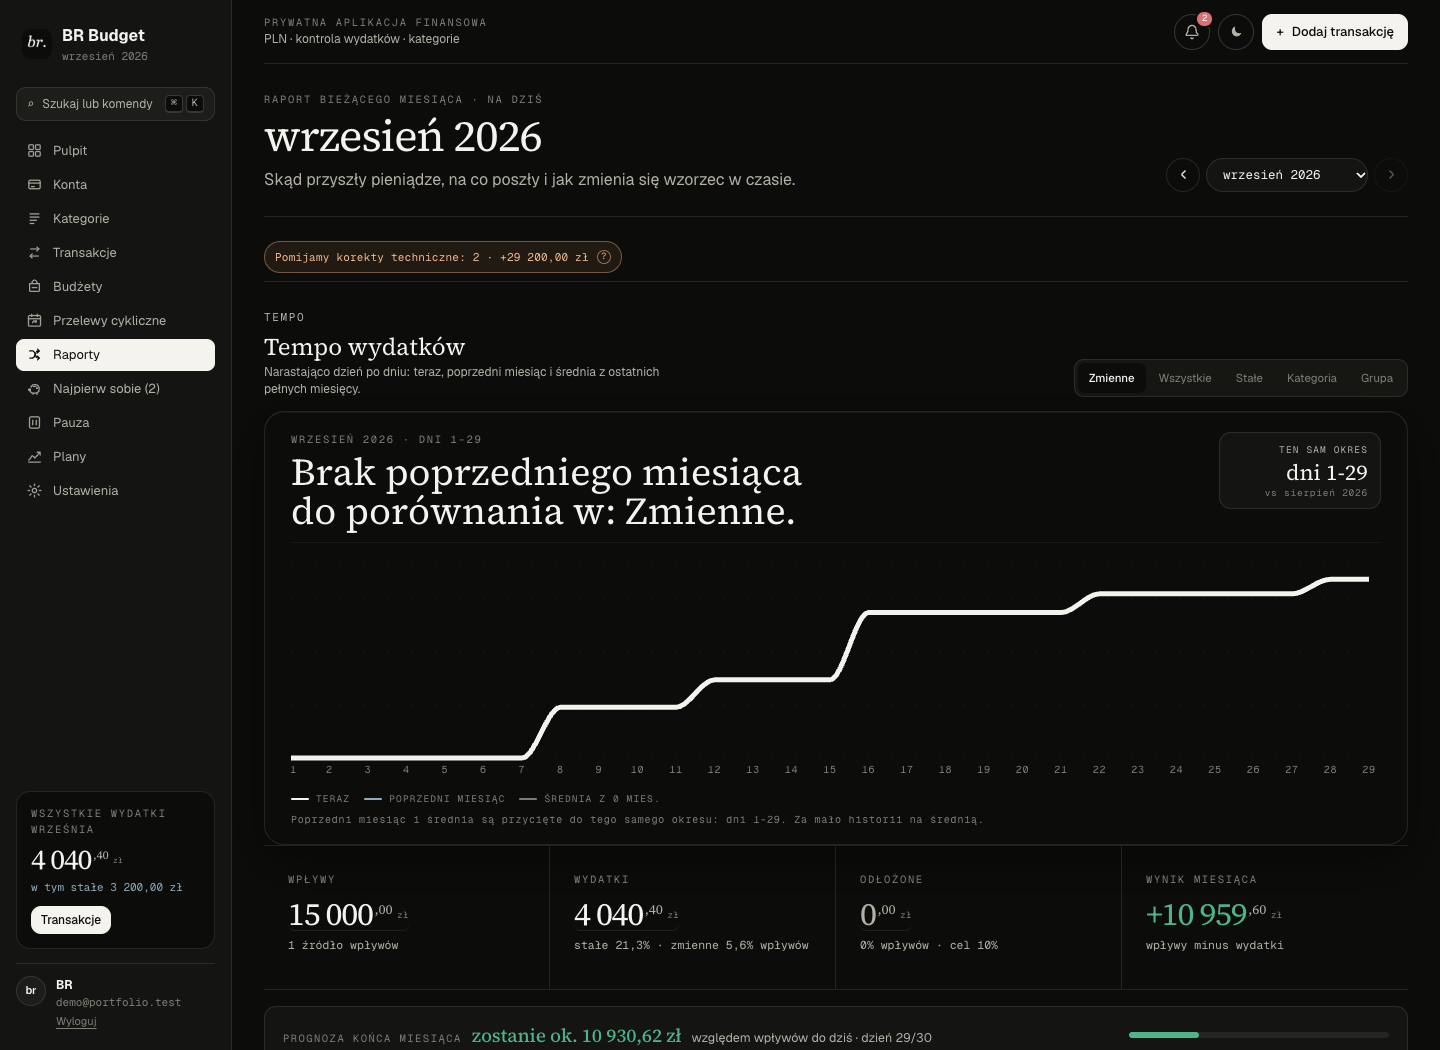Click the BR Budget logo
Screen dimensions: 1440x1050
pos(36,43)
